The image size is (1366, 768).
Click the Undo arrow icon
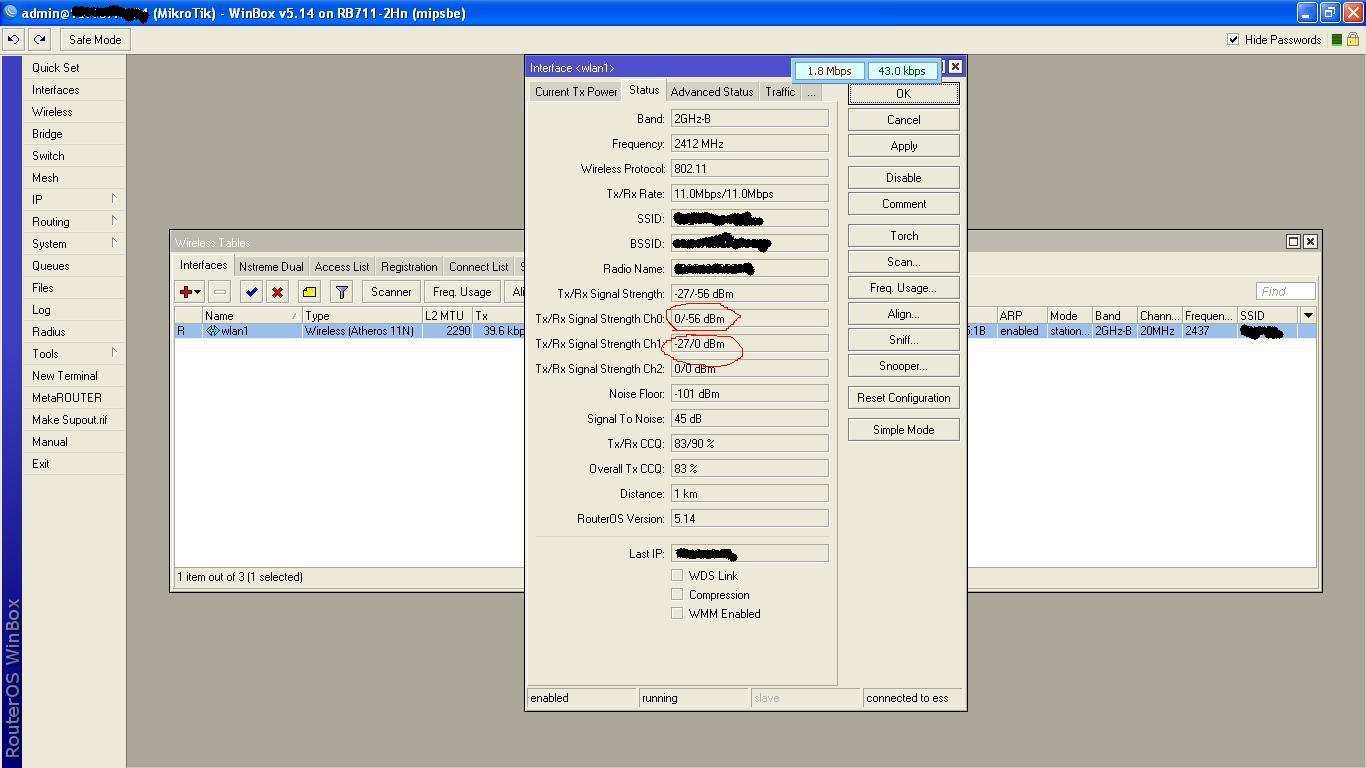(x=13, y=40)
